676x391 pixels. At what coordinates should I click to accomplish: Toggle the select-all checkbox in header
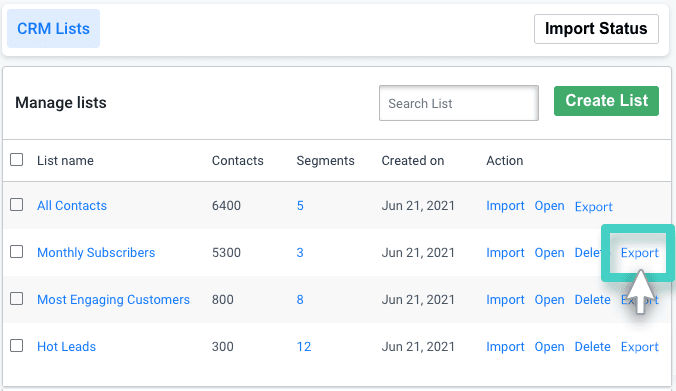(x=16, y=160)
